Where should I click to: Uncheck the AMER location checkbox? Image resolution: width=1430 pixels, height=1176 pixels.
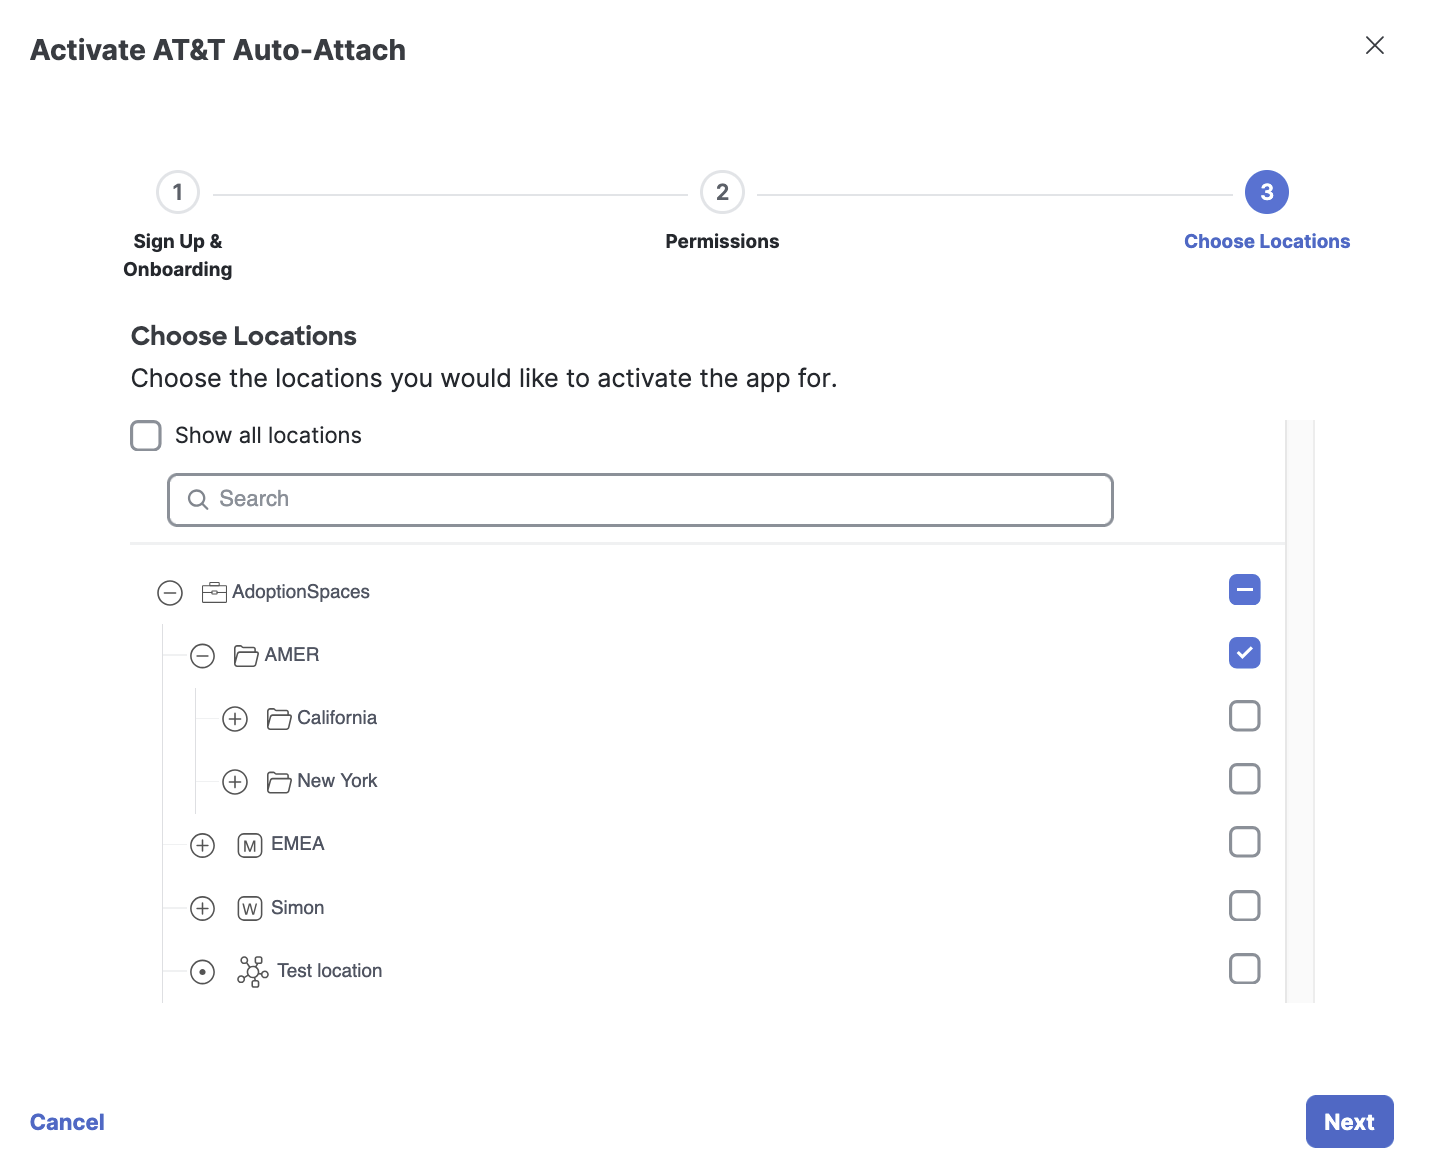[x=1244, y=653]
